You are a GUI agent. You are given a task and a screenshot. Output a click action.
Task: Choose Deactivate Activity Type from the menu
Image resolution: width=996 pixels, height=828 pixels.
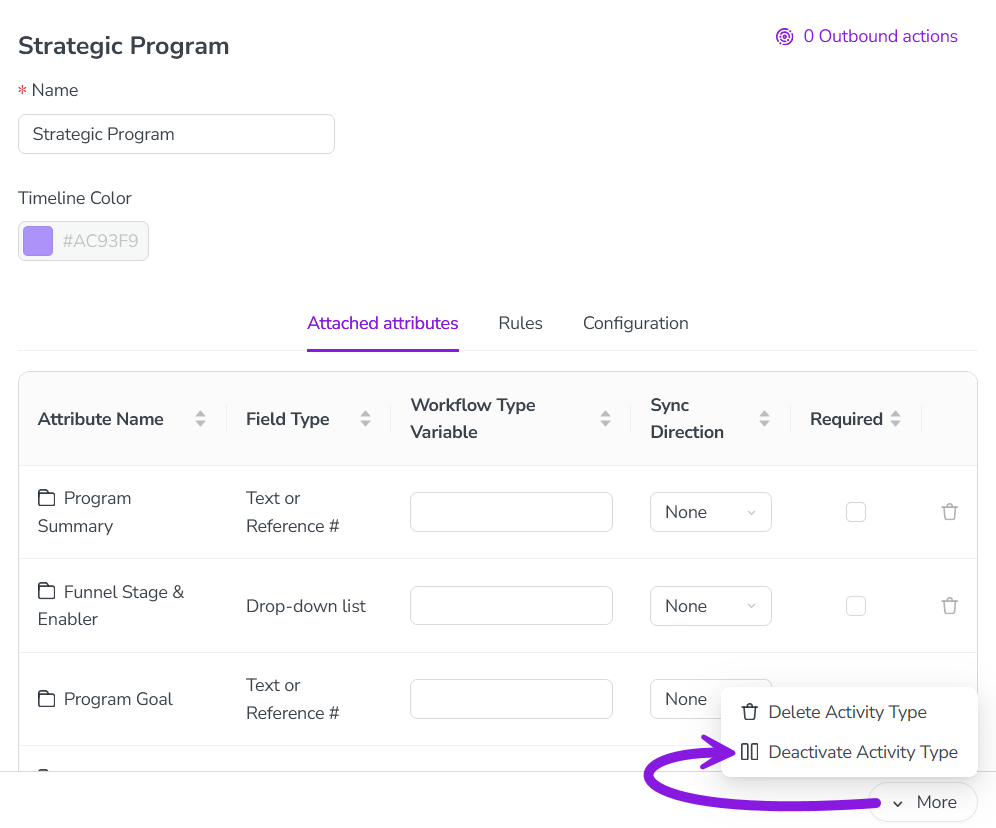pos(849,752)
